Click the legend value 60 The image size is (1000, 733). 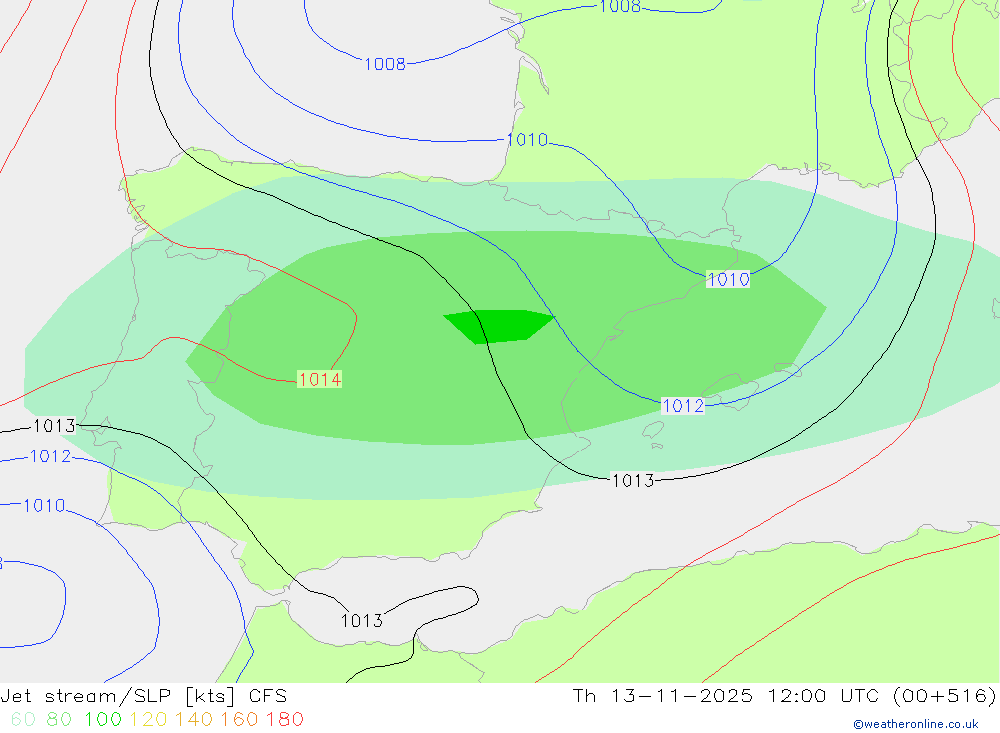[23, 720]
